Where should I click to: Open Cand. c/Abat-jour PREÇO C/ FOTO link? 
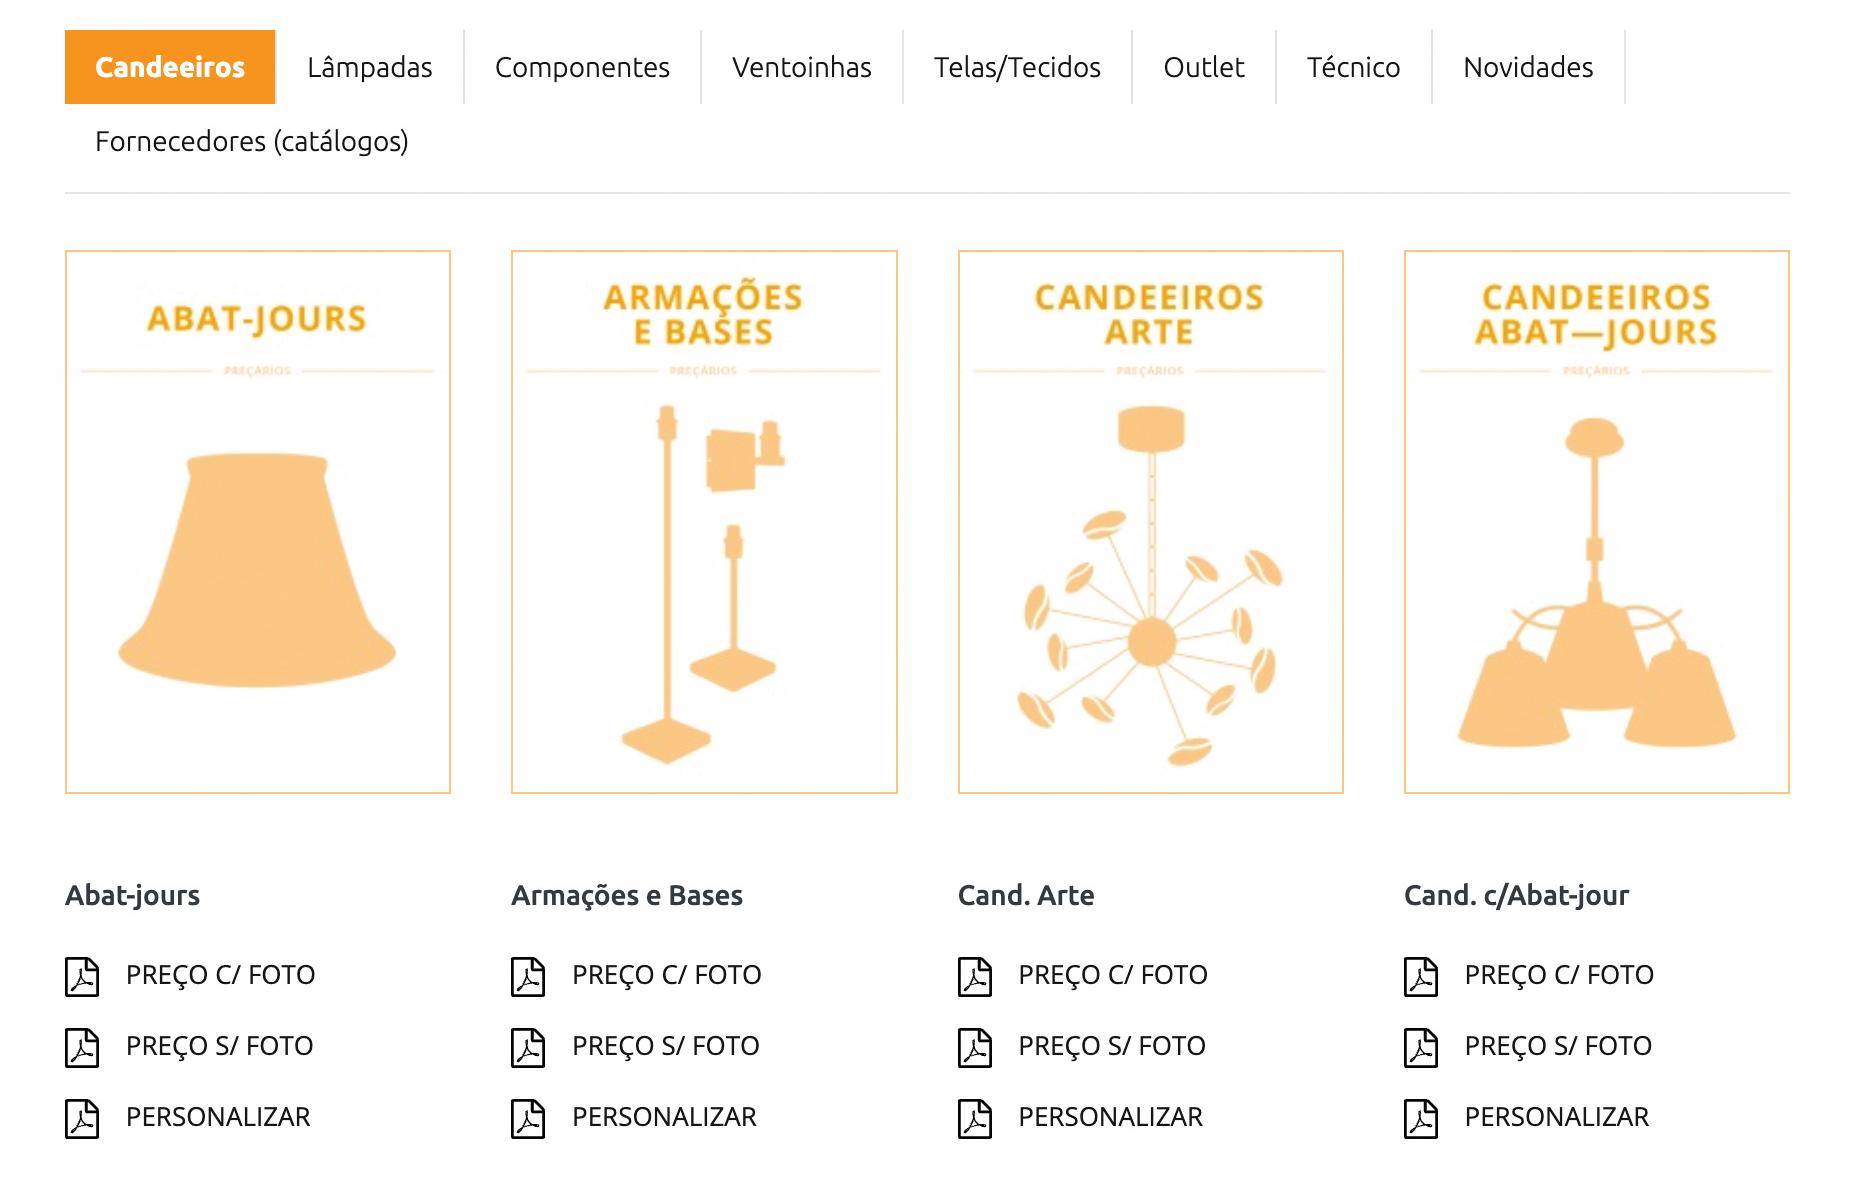point(1559,975)
